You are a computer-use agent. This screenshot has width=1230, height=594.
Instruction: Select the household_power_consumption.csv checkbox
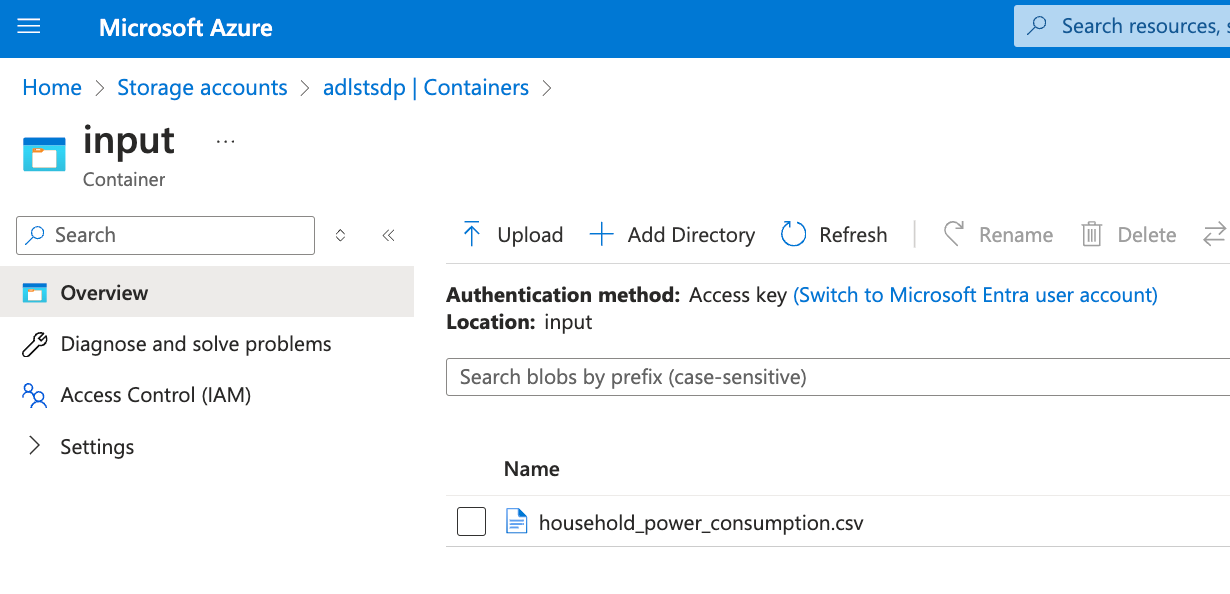click(471, 522)
